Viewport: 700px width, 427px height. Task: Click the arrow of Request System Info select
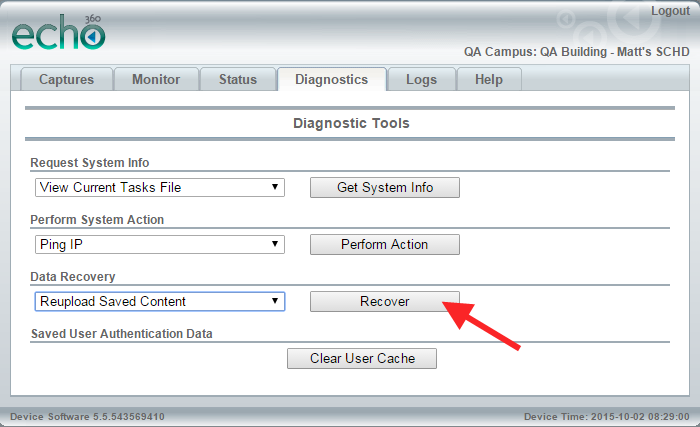[275, 187]
